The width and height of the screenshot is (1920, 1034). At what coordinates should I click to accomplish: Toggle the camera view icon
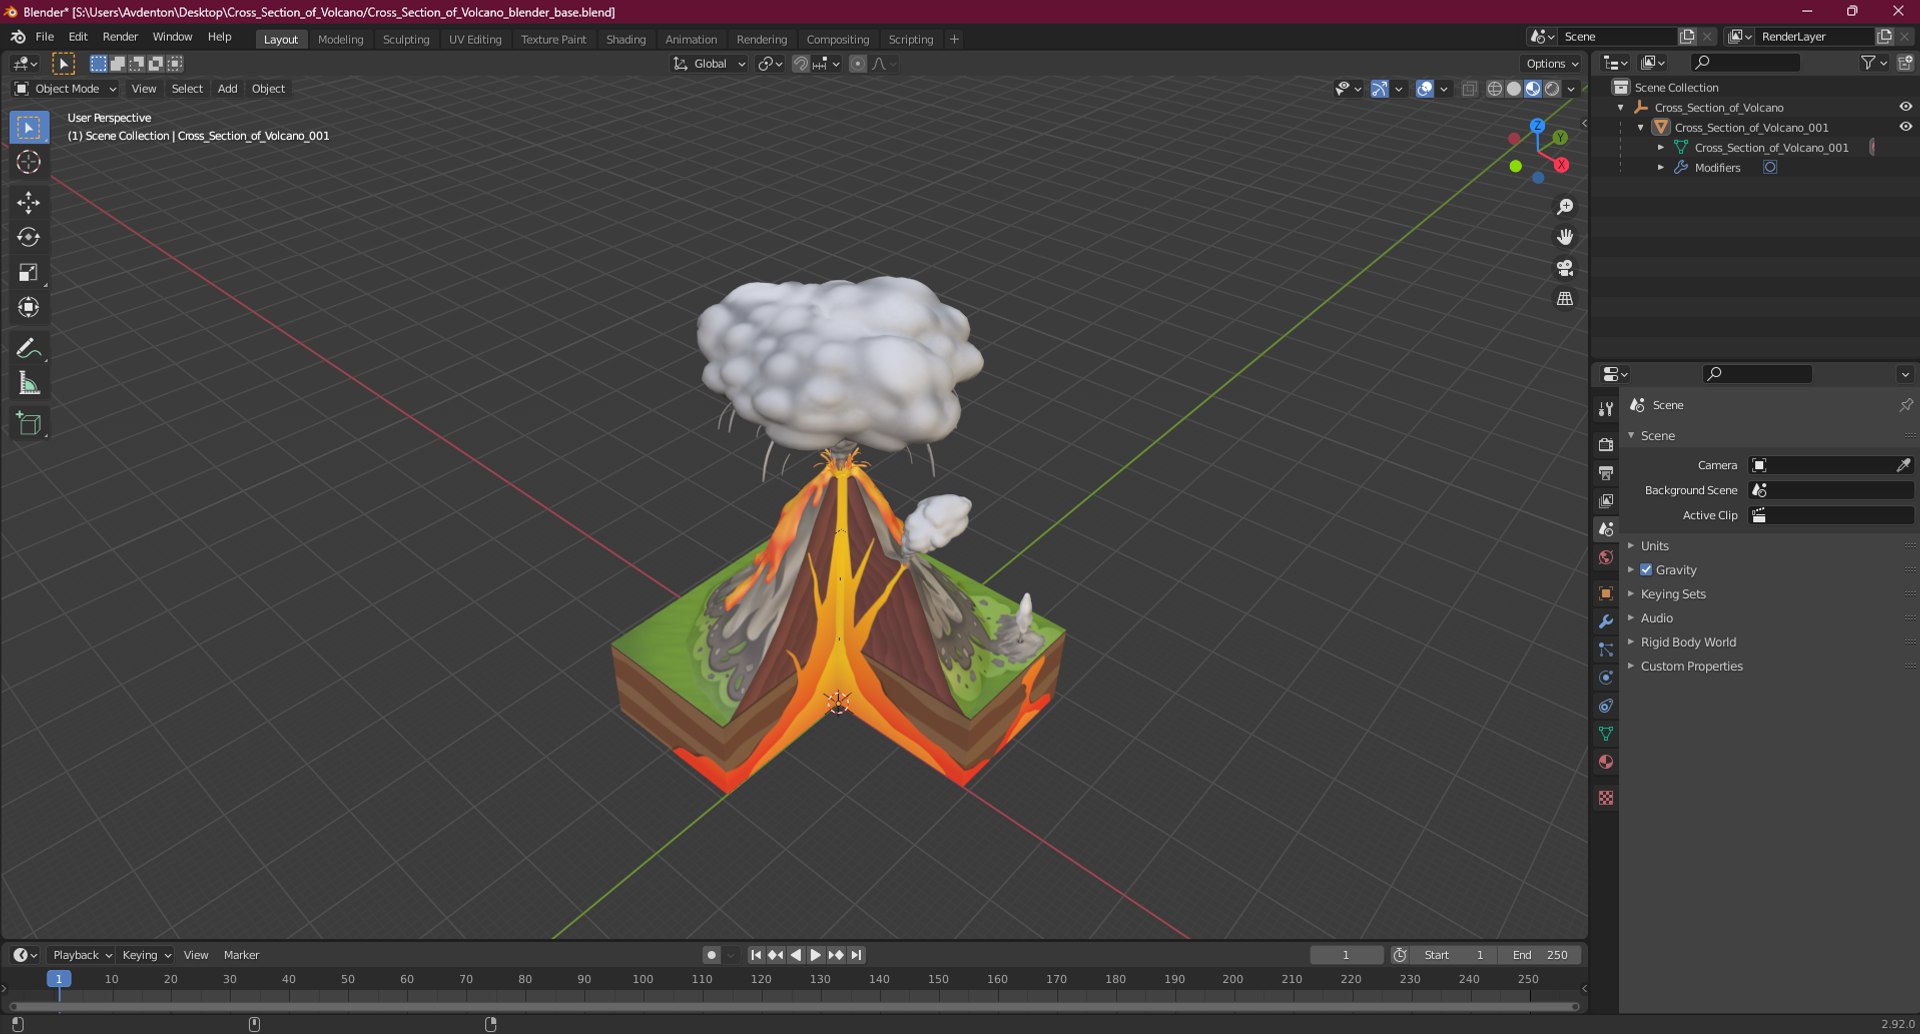[x=1565, y=268]
